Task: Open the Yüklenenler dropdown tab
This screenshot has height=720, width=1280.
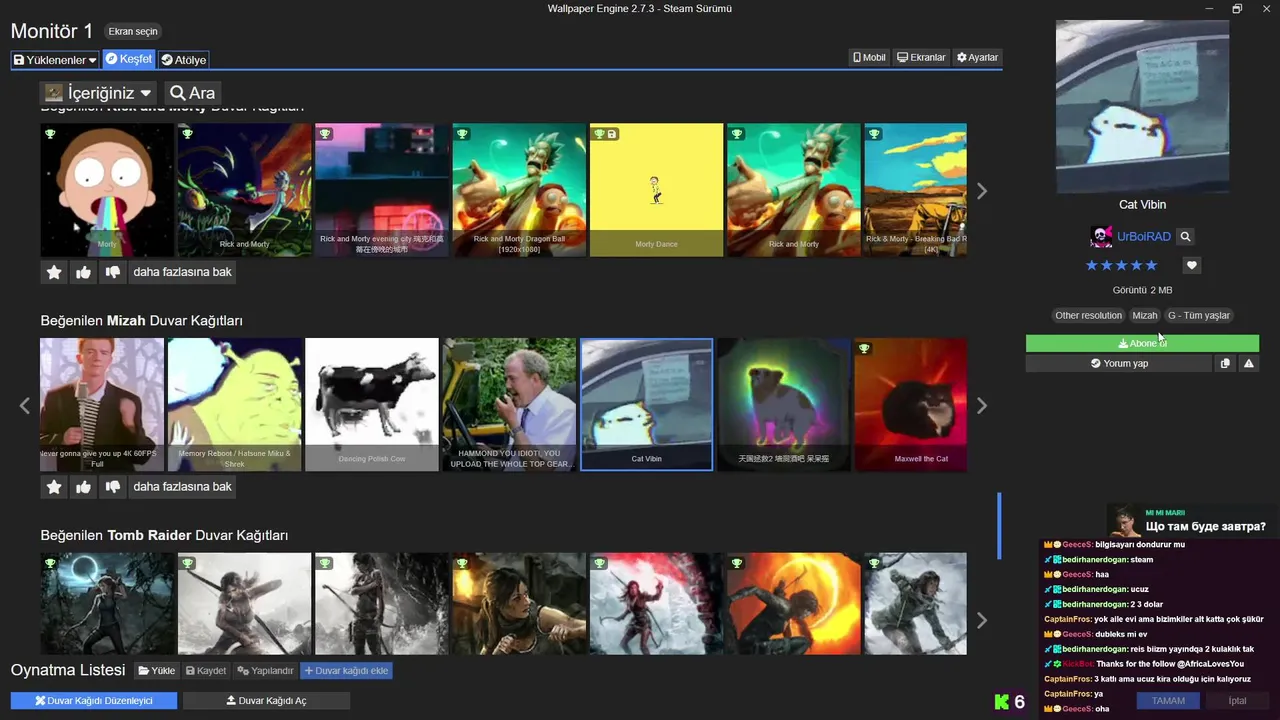Action: [55, 60]
